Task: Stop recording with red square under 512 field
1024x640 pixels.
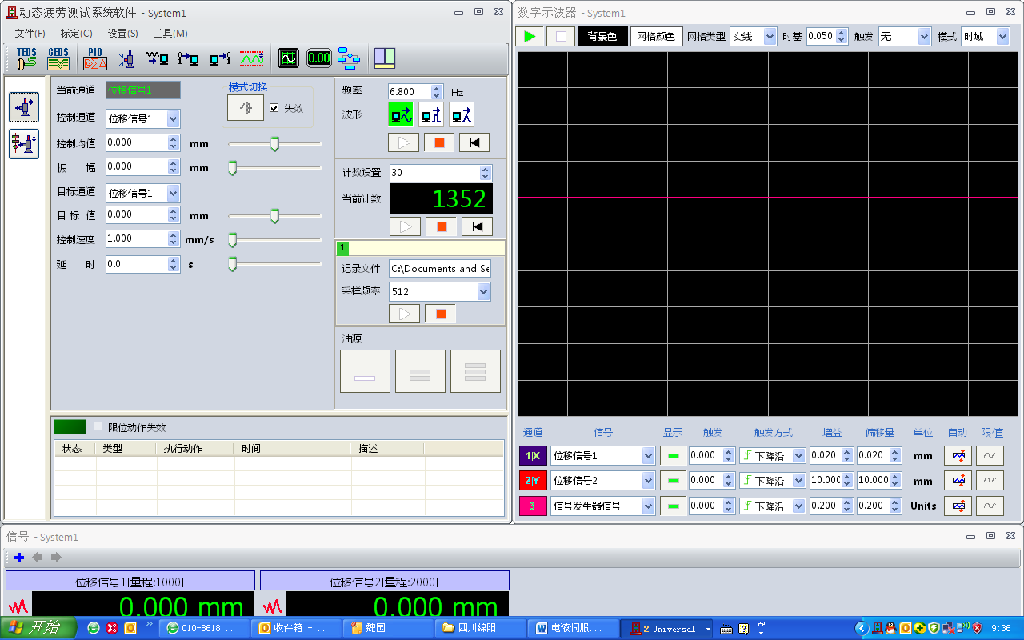Action: 441,314
